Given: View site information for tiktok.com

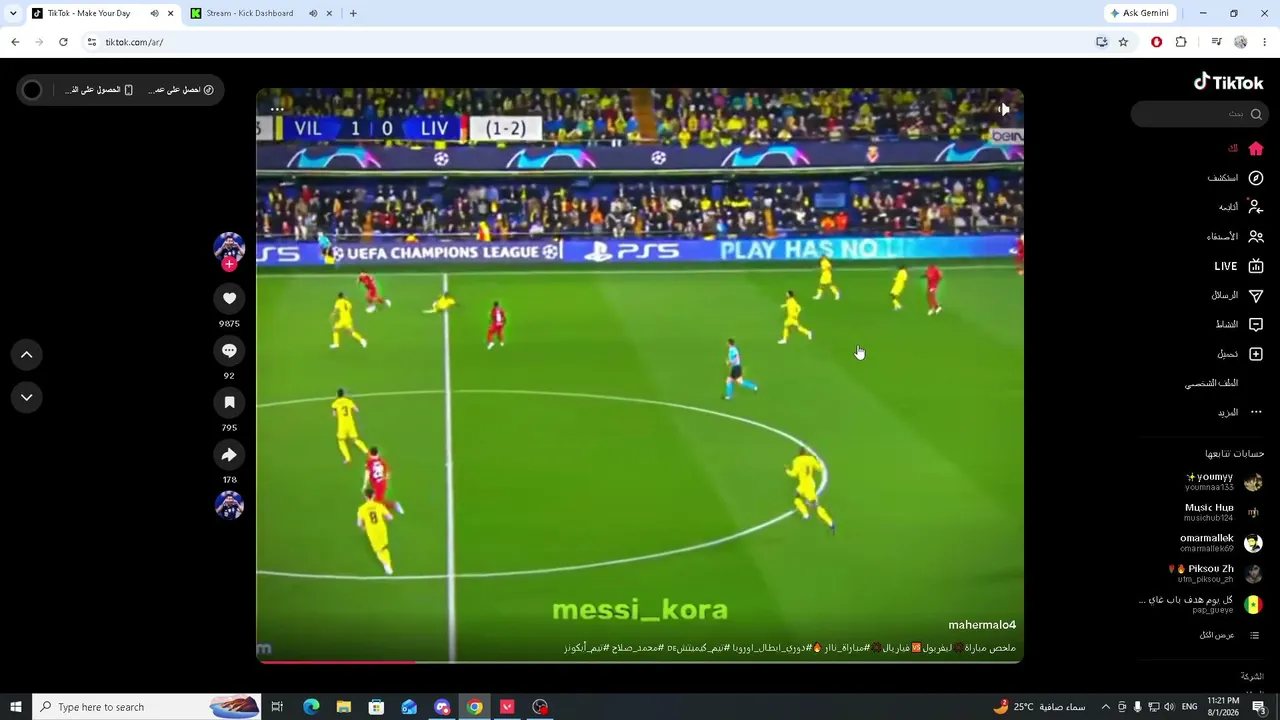Looking at the screenshot, I should (91, 42).
